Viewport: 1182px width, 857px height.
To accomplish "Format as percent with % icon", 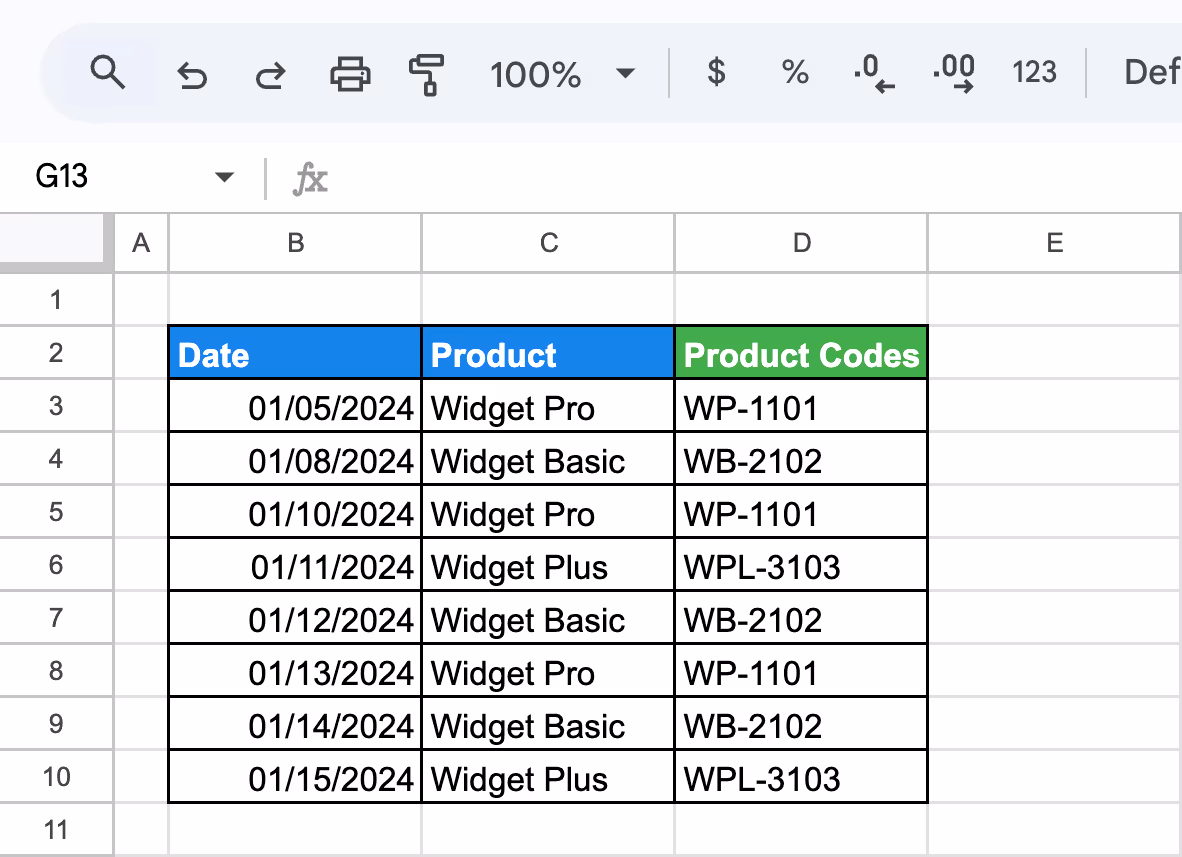I will (x=795, y=73).
